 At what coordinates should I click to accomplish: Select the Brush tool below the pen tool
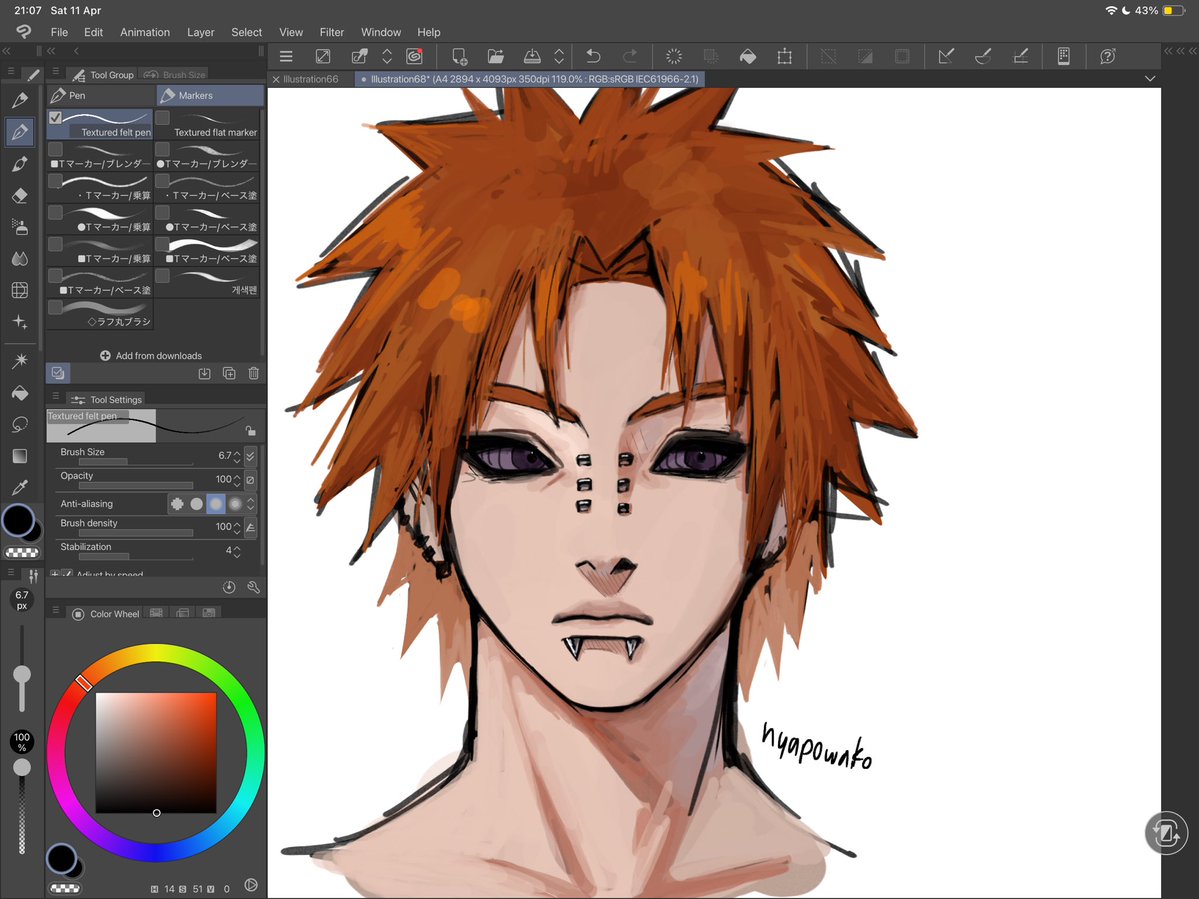[20, 164]
